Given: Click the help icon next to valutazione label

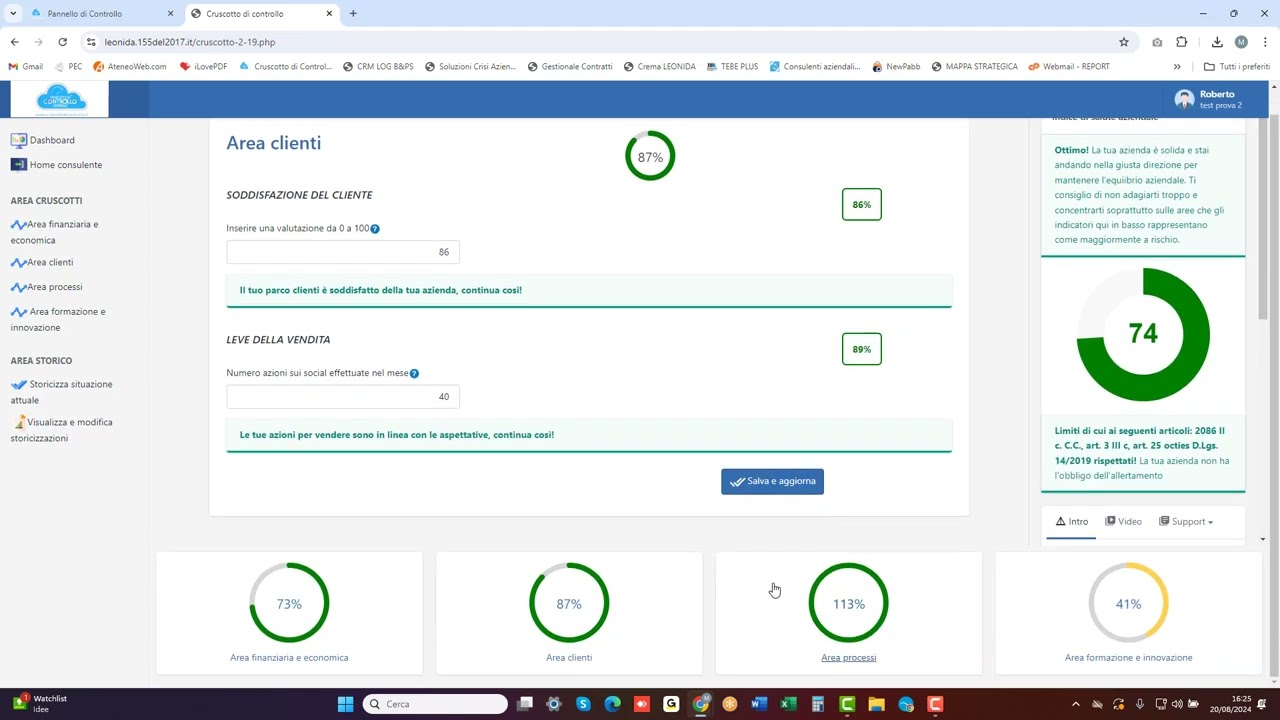Looking at the screenshot, I should pyautogui.click(x=375, y=229).
